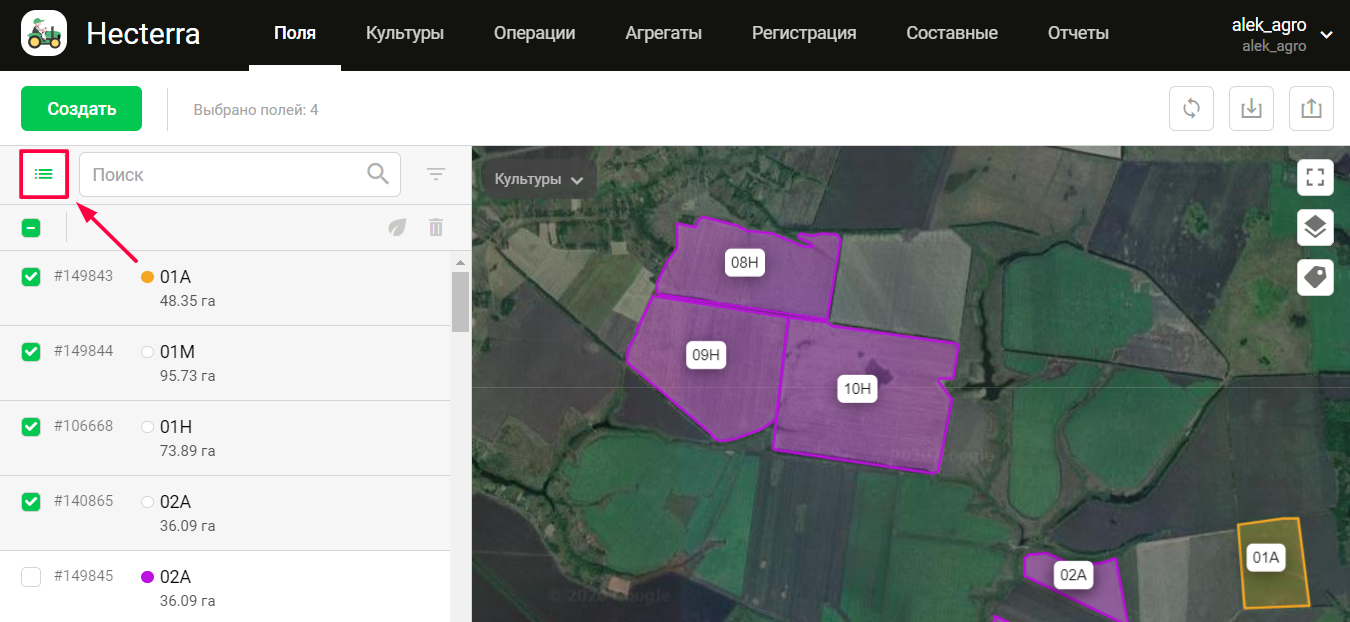This screenshot has height=622, width=1350.
Task: Open the Отчеты tab
Action: click(x=1078, y=33)
